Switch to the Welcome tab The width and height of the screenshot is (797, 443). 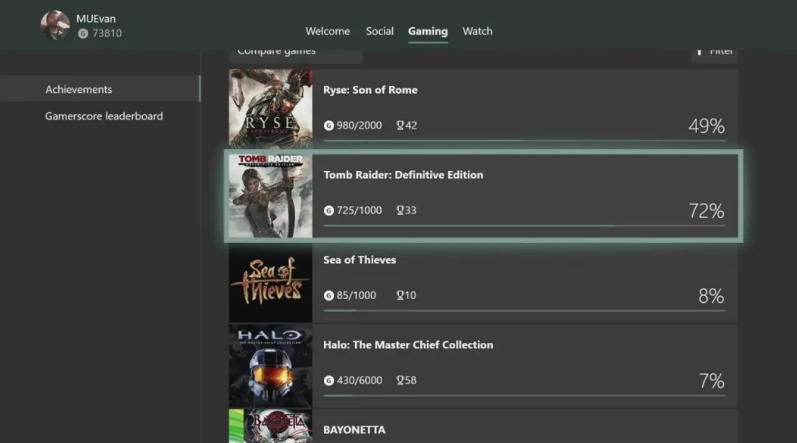pos(327,31)
